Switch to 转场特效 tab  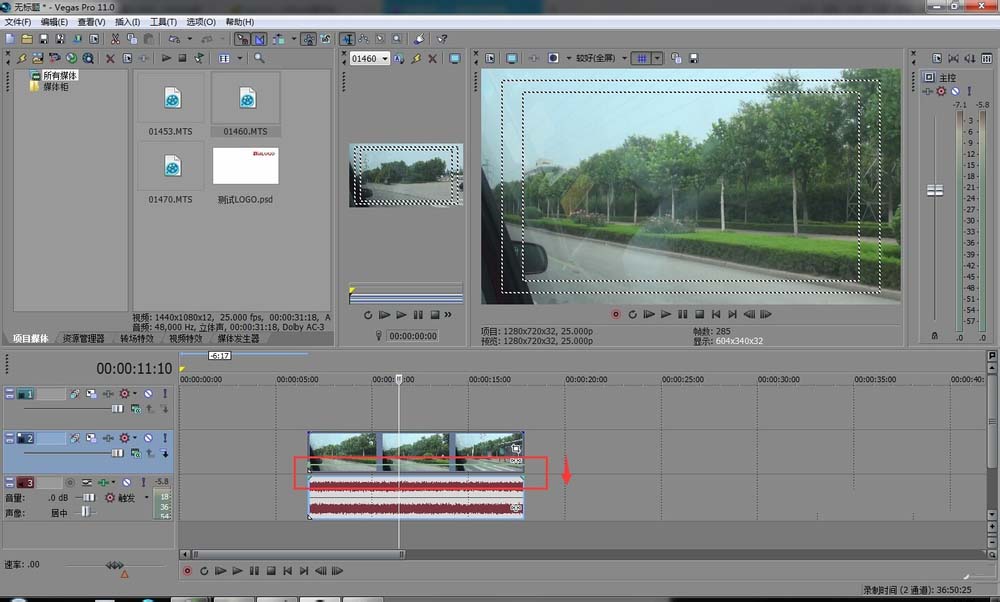click(x=136, y=339)
